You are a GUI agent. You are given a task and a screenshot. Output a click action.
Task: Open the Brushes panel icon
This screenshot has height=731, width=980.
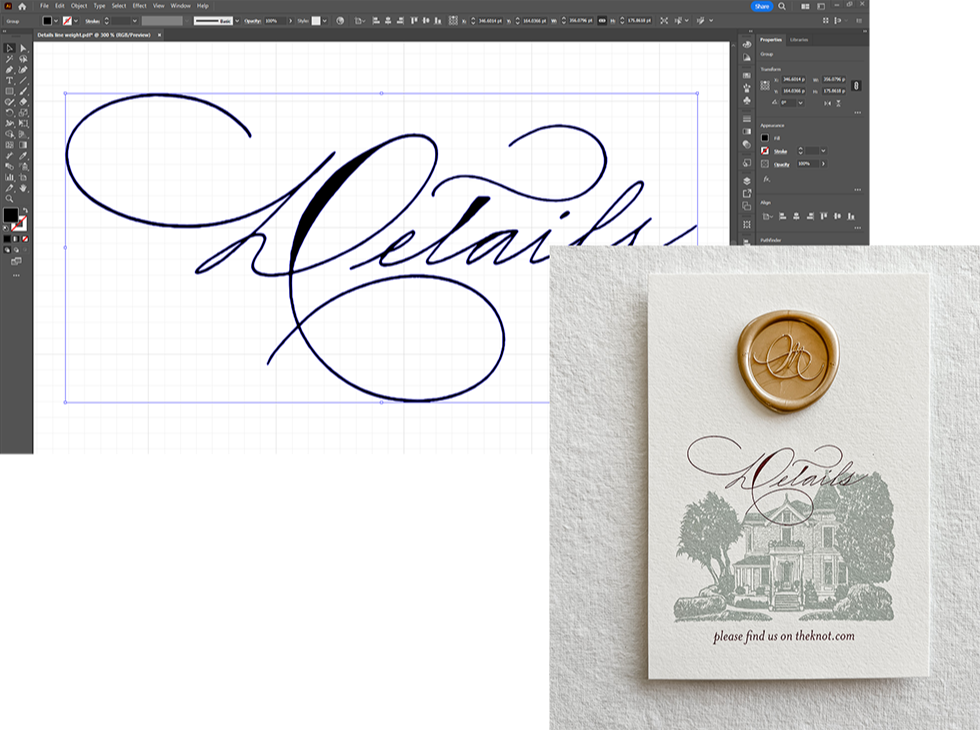[x=747, y=88]
